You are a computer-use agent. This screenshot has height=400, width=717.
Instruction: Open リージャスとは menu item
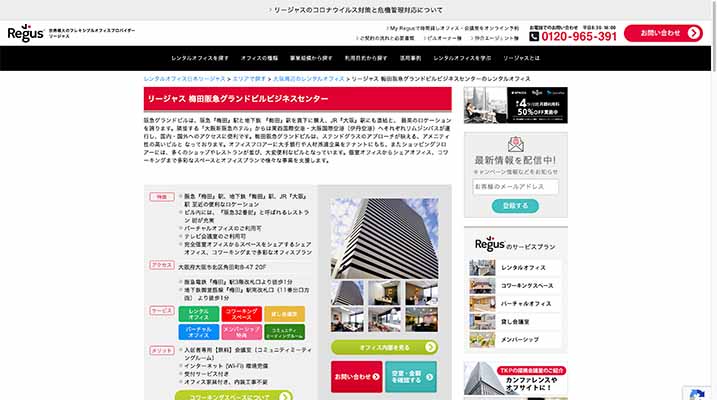point(521,58)
